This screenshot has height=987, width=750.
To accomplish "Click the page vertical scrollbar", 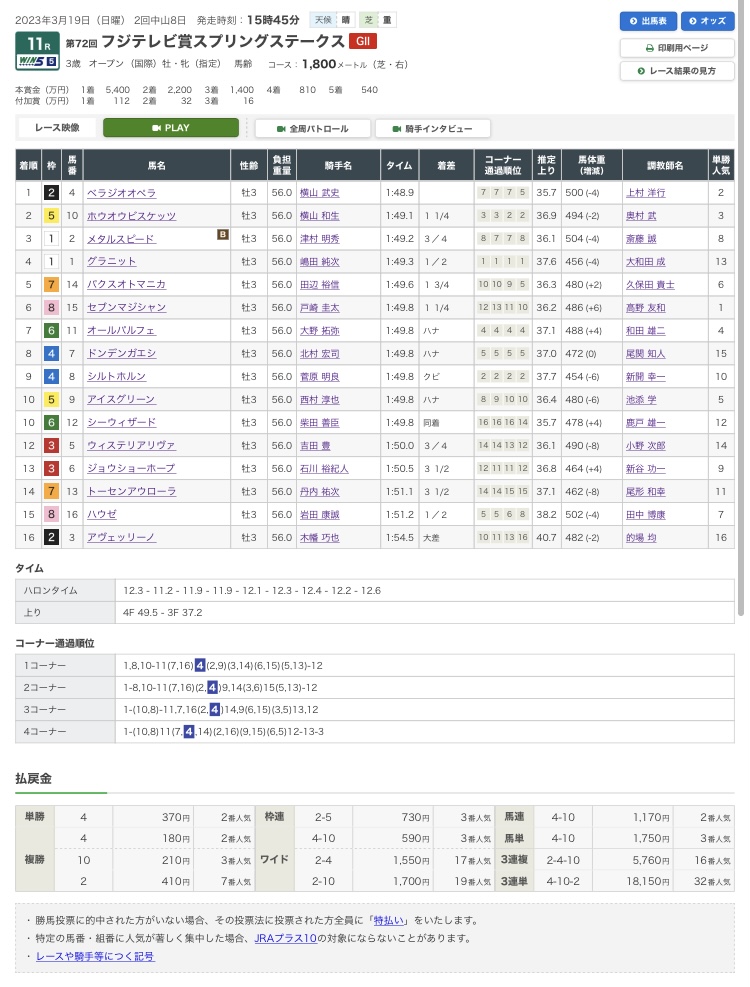I will click(741, 308).
